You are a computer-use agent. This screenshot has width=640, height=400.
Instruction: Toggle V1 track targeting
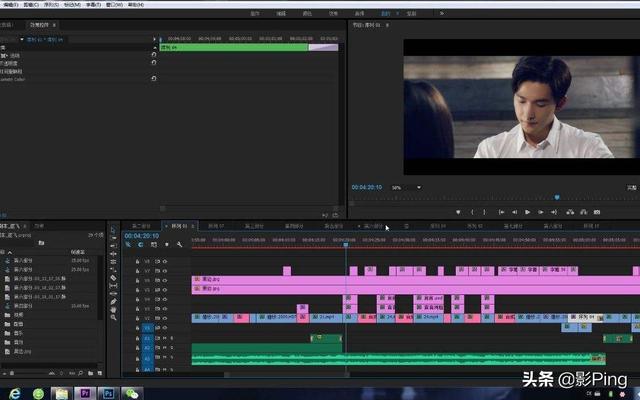[147, 328]
